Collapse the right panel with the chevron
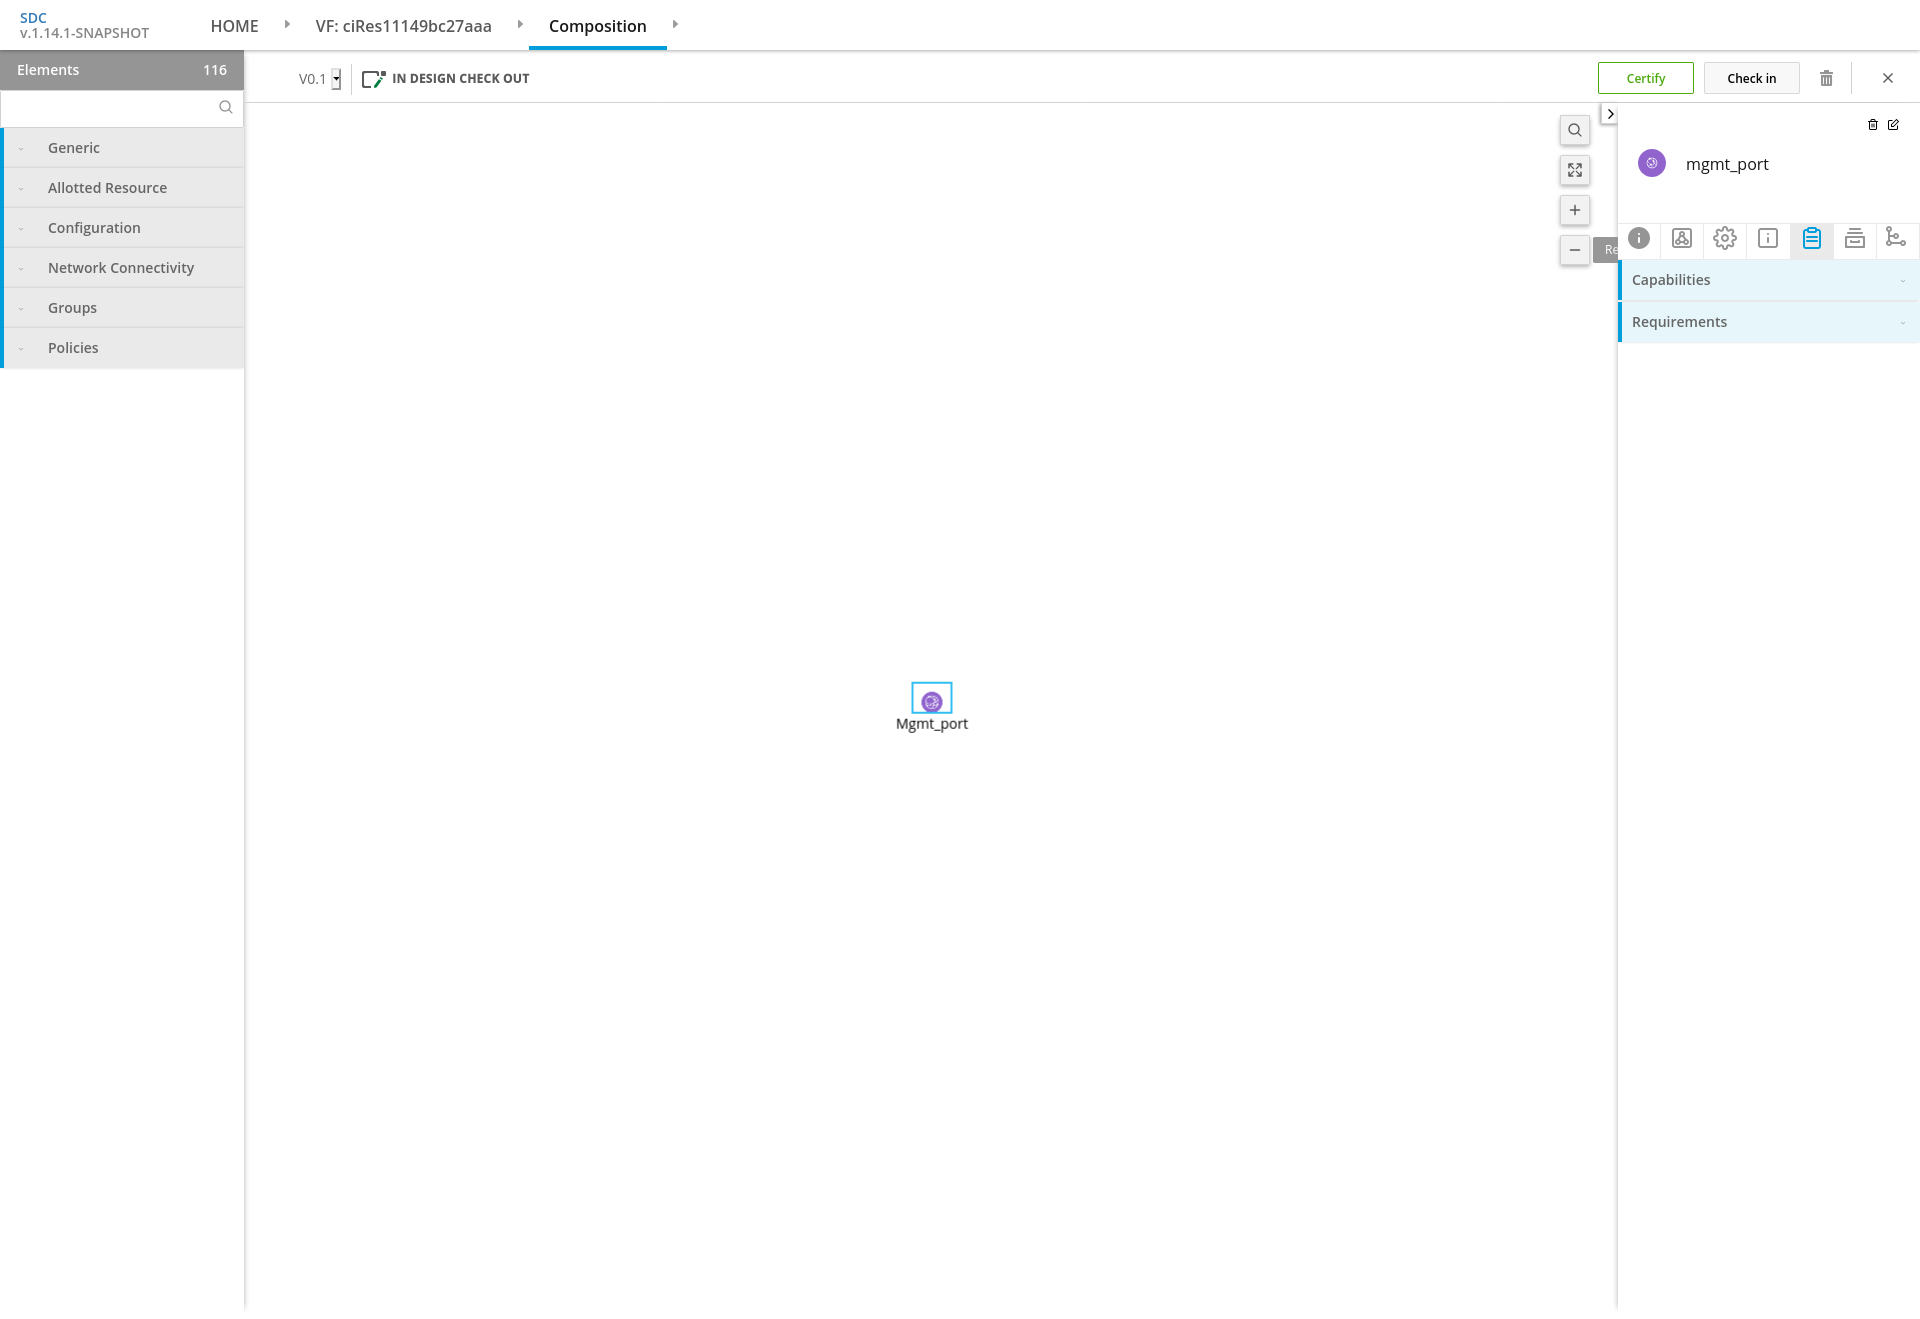 1610,114
